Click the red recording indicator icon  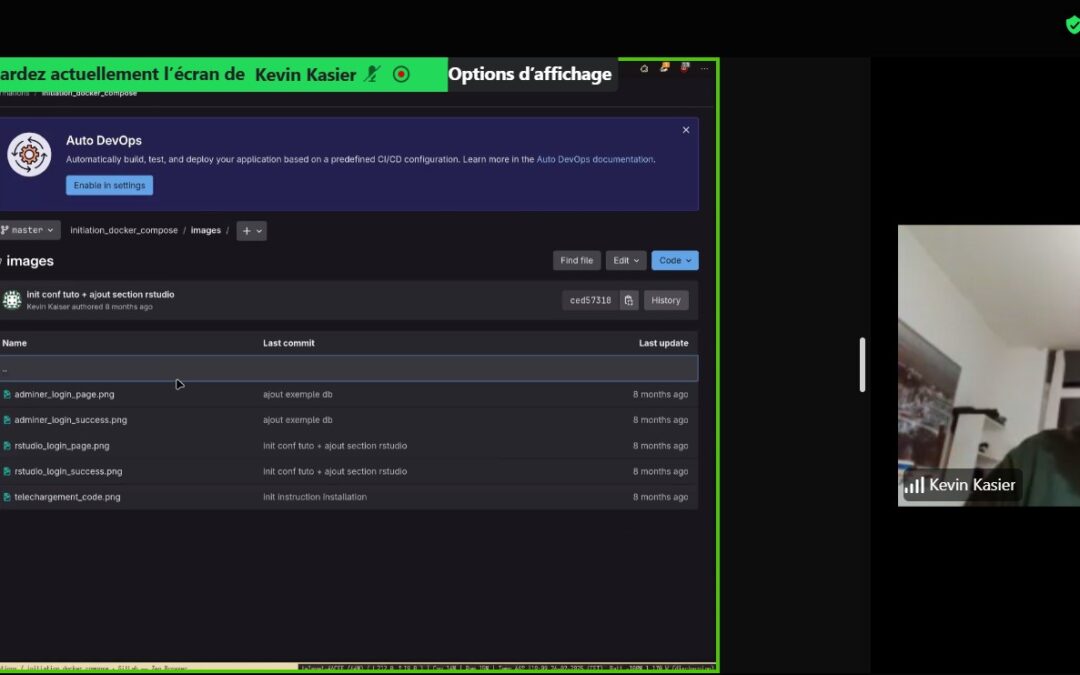(x=401, y=74)
